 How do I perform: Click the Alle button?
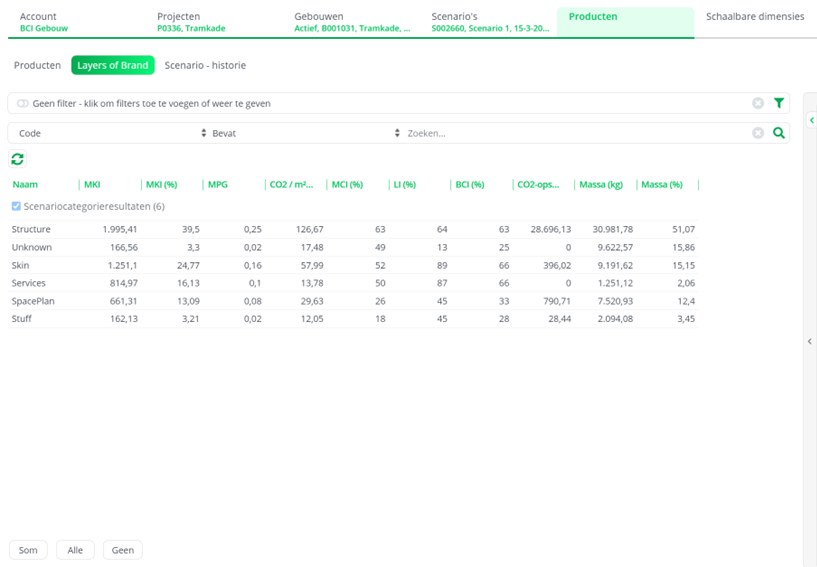click(x=75, y=550)
